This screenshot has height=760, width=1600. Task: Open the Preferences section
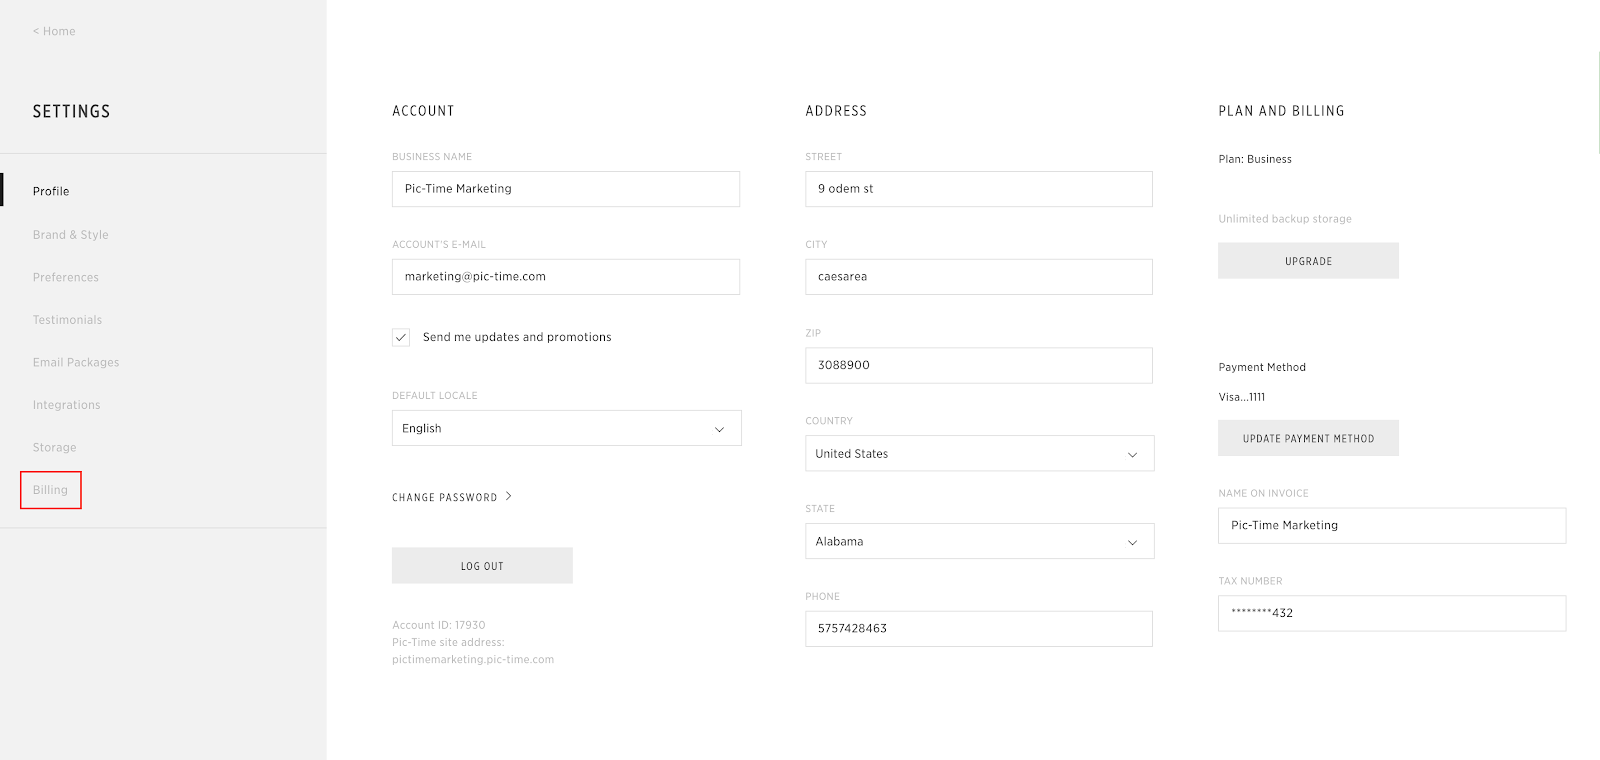click(x=66, y=277)
